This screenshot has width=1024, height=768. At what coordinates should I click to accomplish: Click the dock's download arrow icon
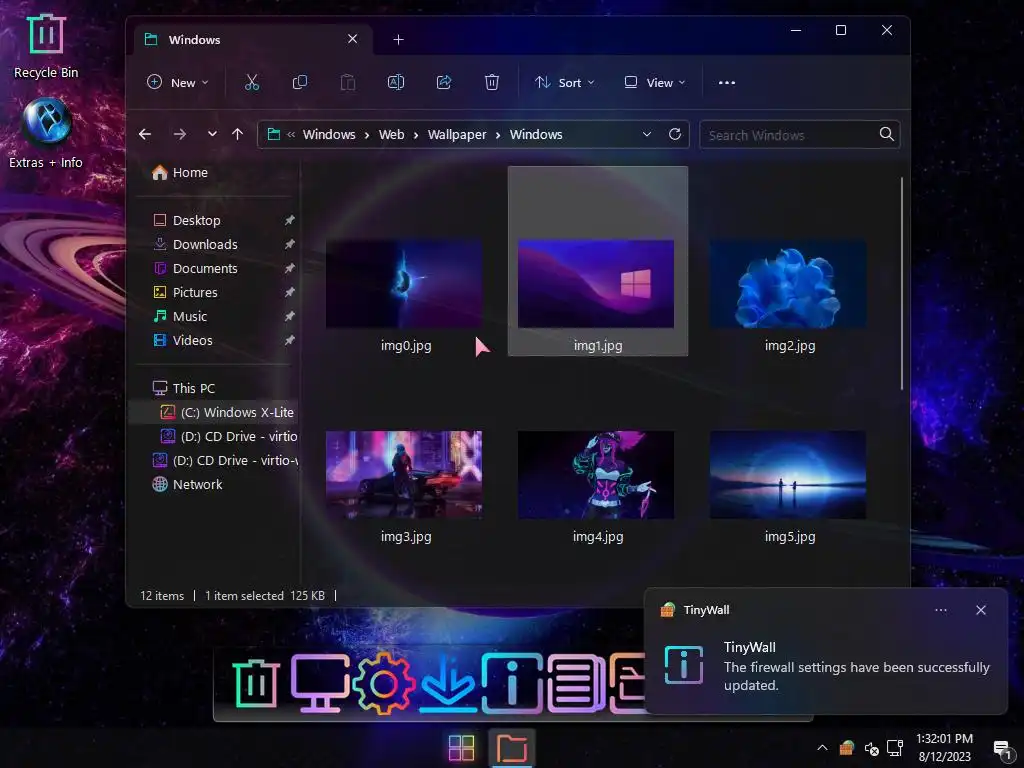[x=447, y=684]
